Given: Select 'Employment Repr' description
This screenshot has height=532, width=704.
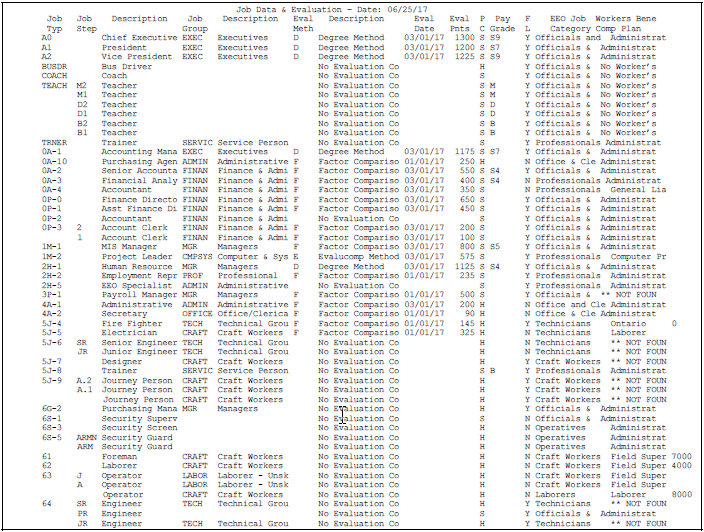Looking at the screenshot, I should (x=140, y=276).
